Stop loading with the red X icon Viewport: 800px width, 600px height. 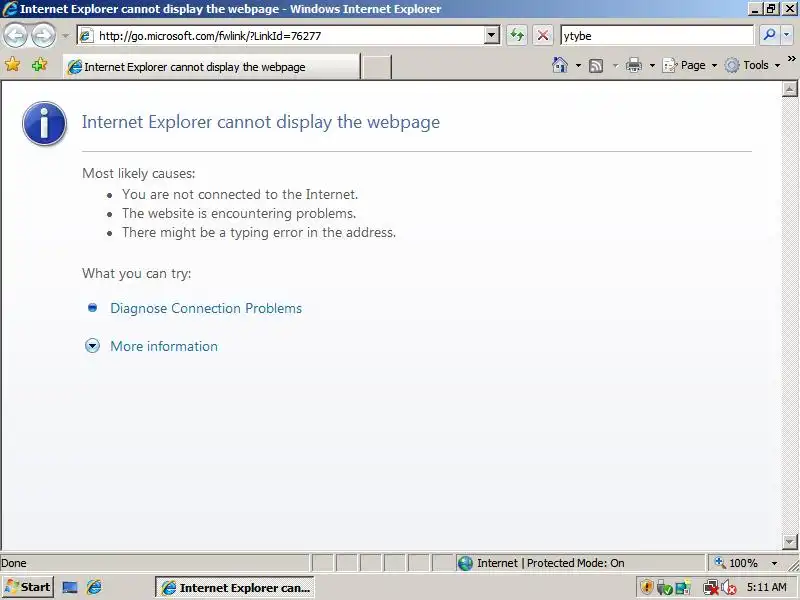tap(543, 36)
